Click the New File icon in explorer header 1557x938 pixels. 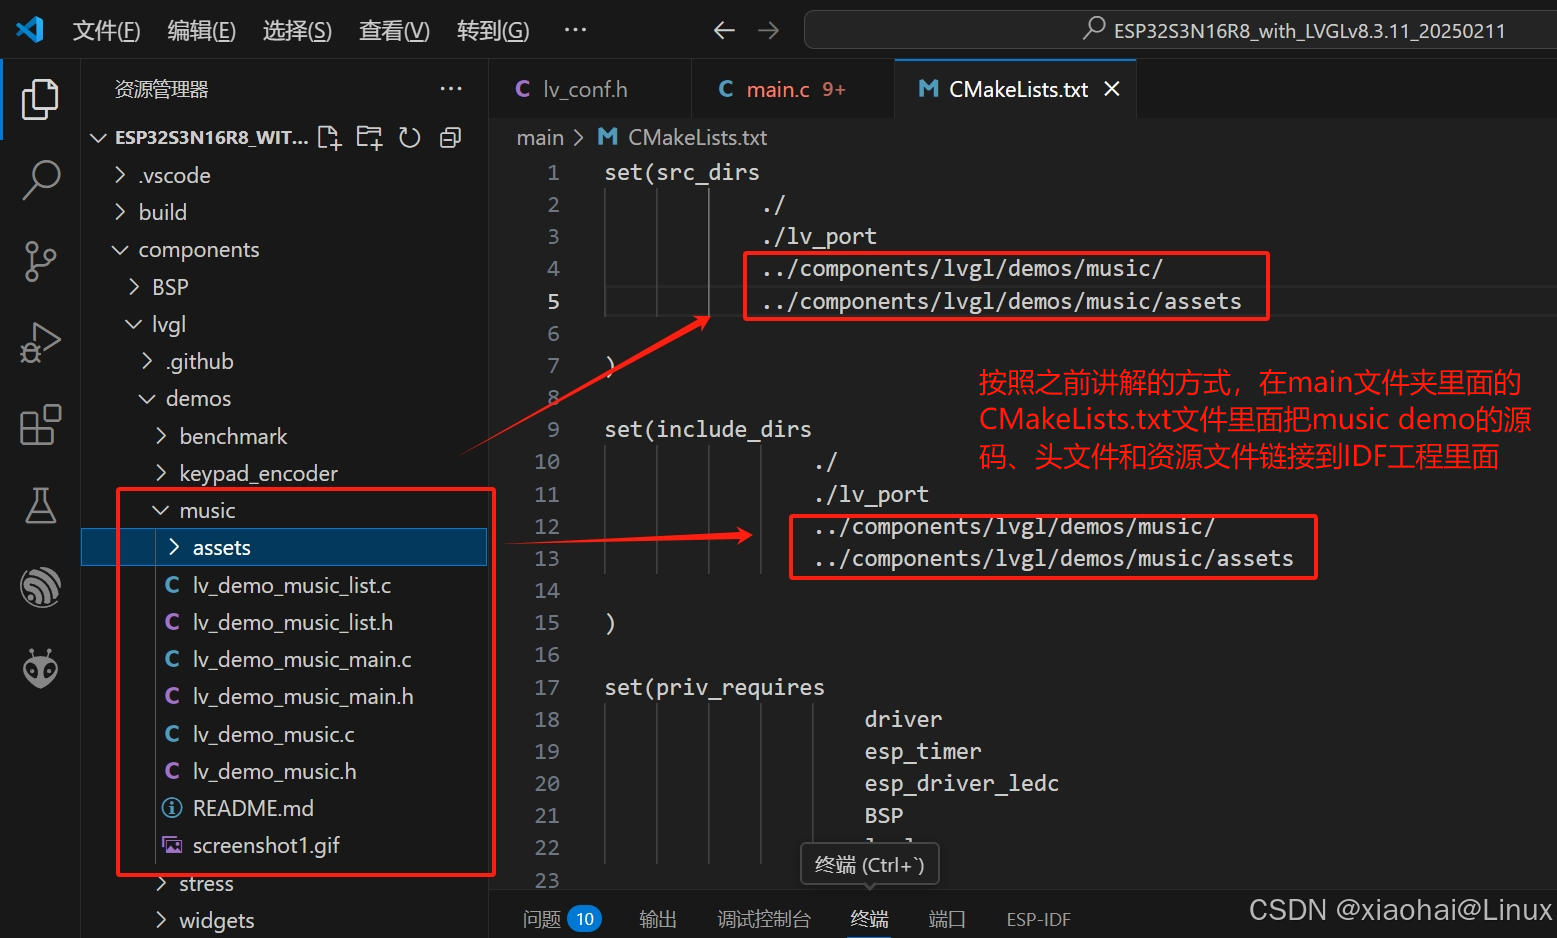[x=329, y=137]
